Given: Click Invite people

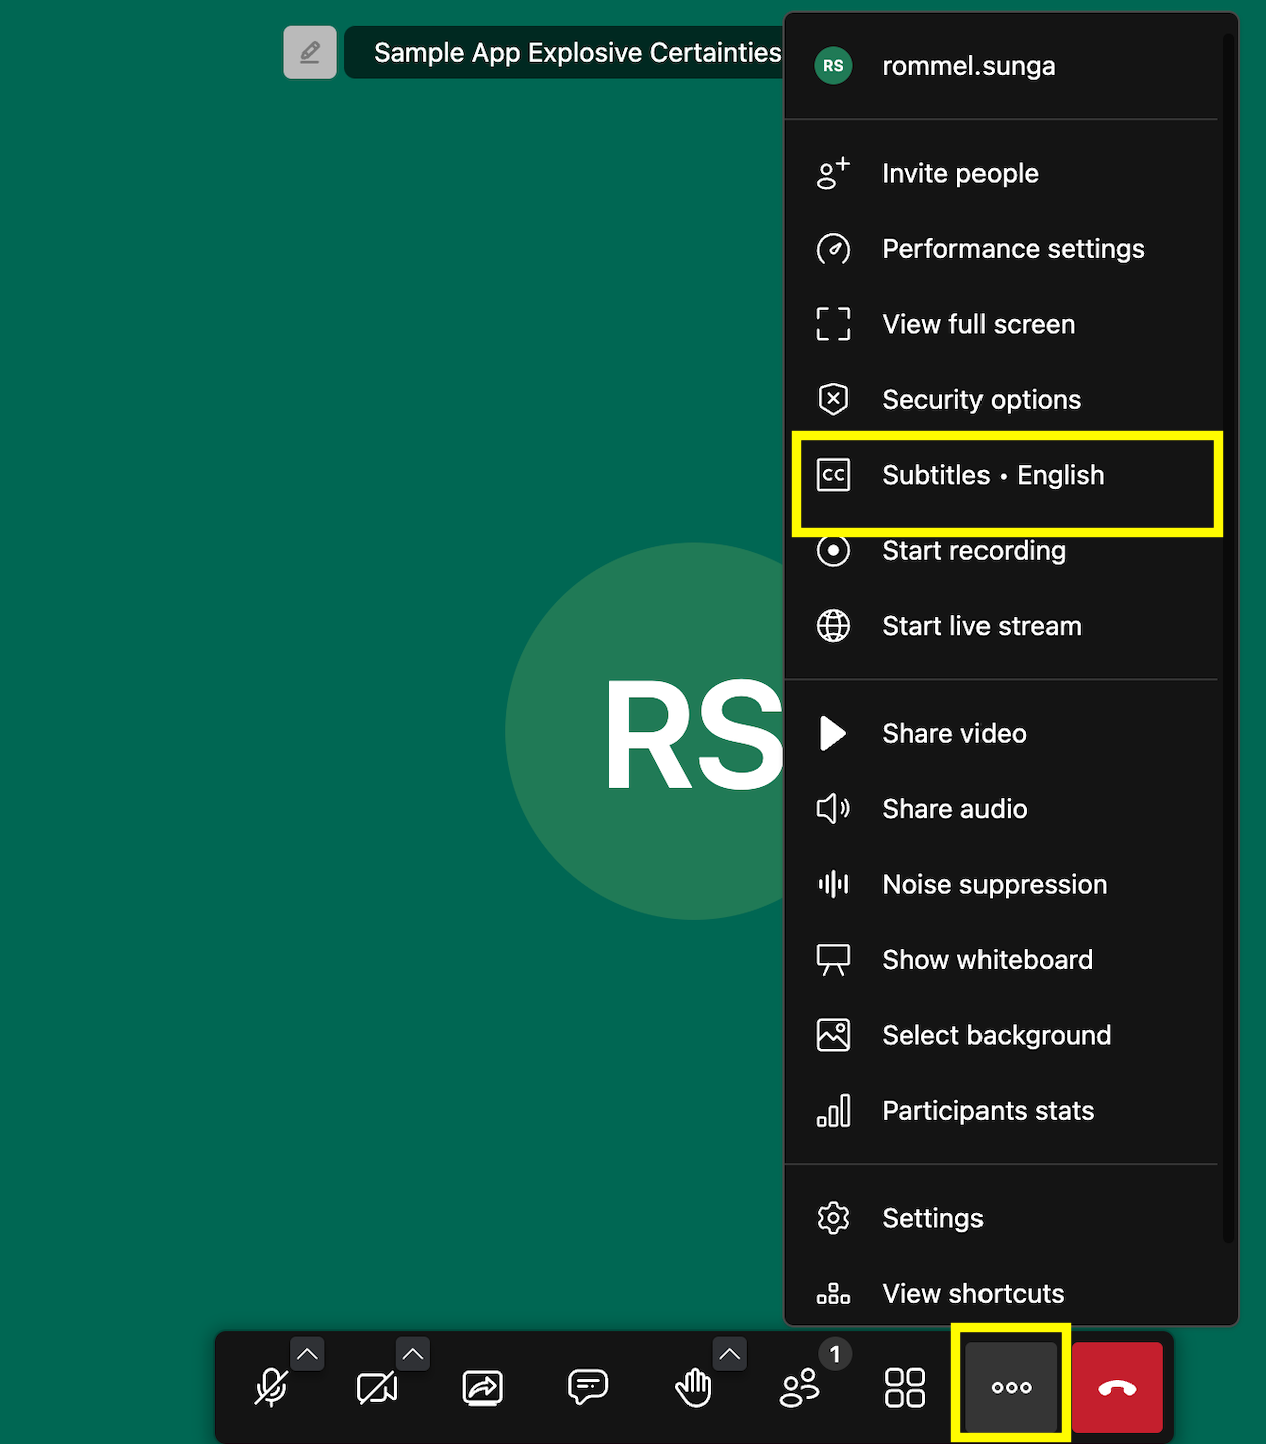Looking at the screenshot, I should click(960, 174).
